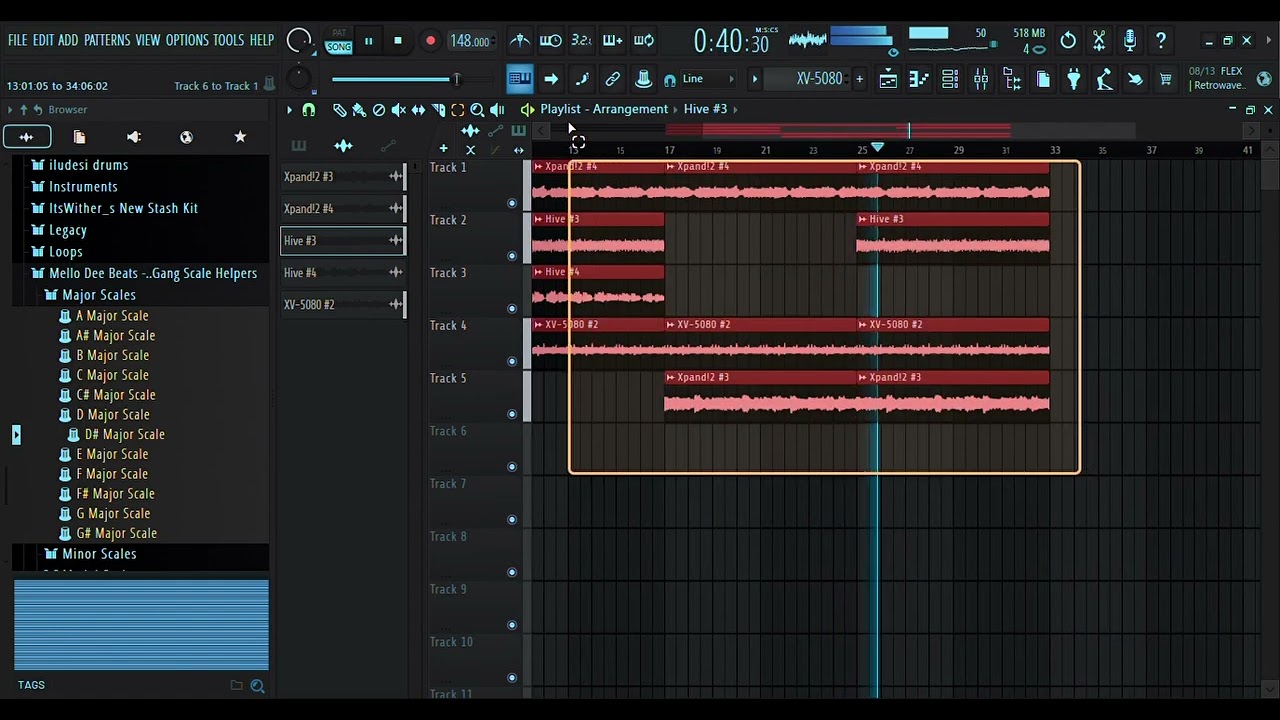
Task: Open the plug icon in top toolbar
Action: [1074, 79]
